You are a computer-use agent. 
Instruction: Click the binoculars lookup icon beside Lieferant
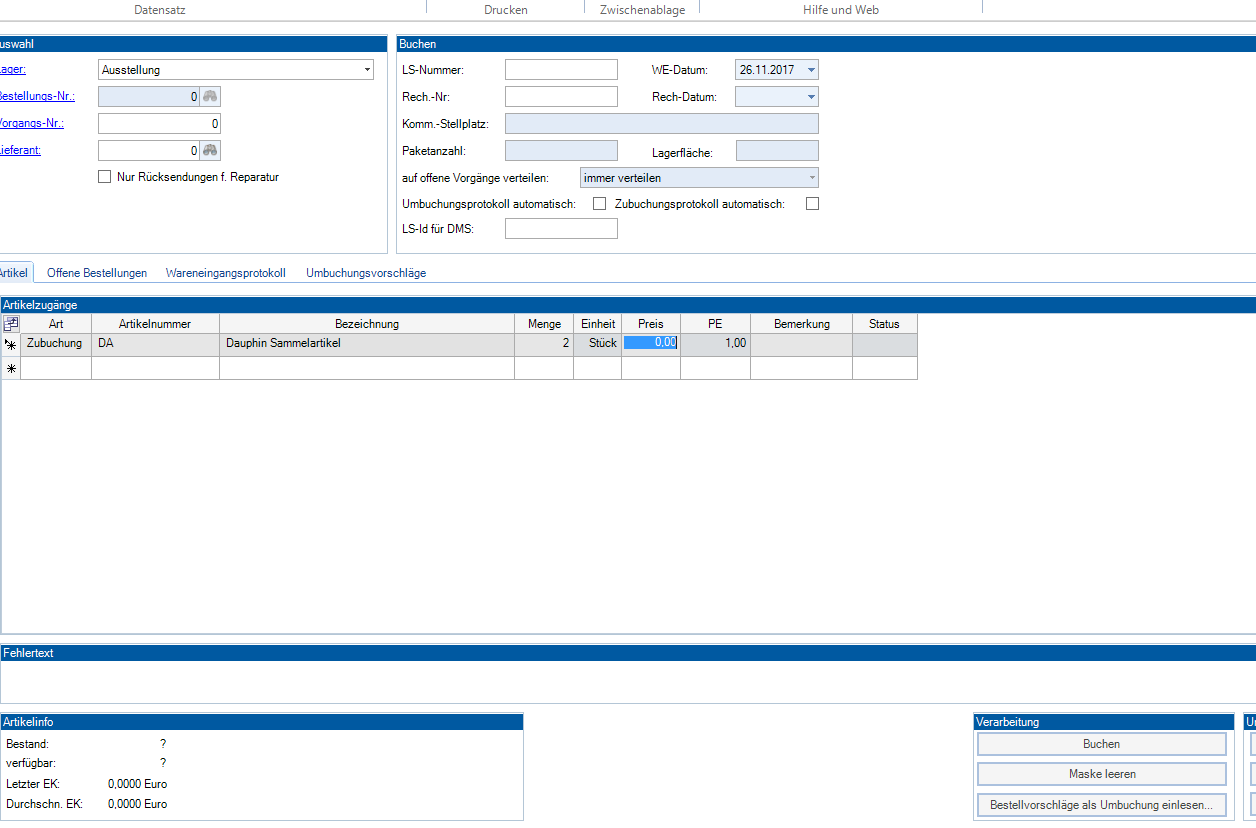(210, 151)
